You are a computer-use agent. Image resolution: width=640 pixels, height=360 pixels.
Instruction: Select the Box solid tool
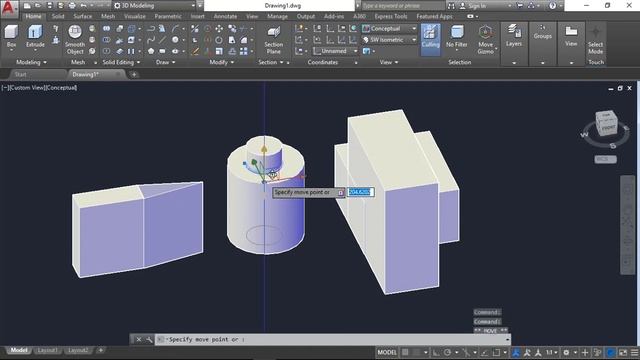point(11,36)
